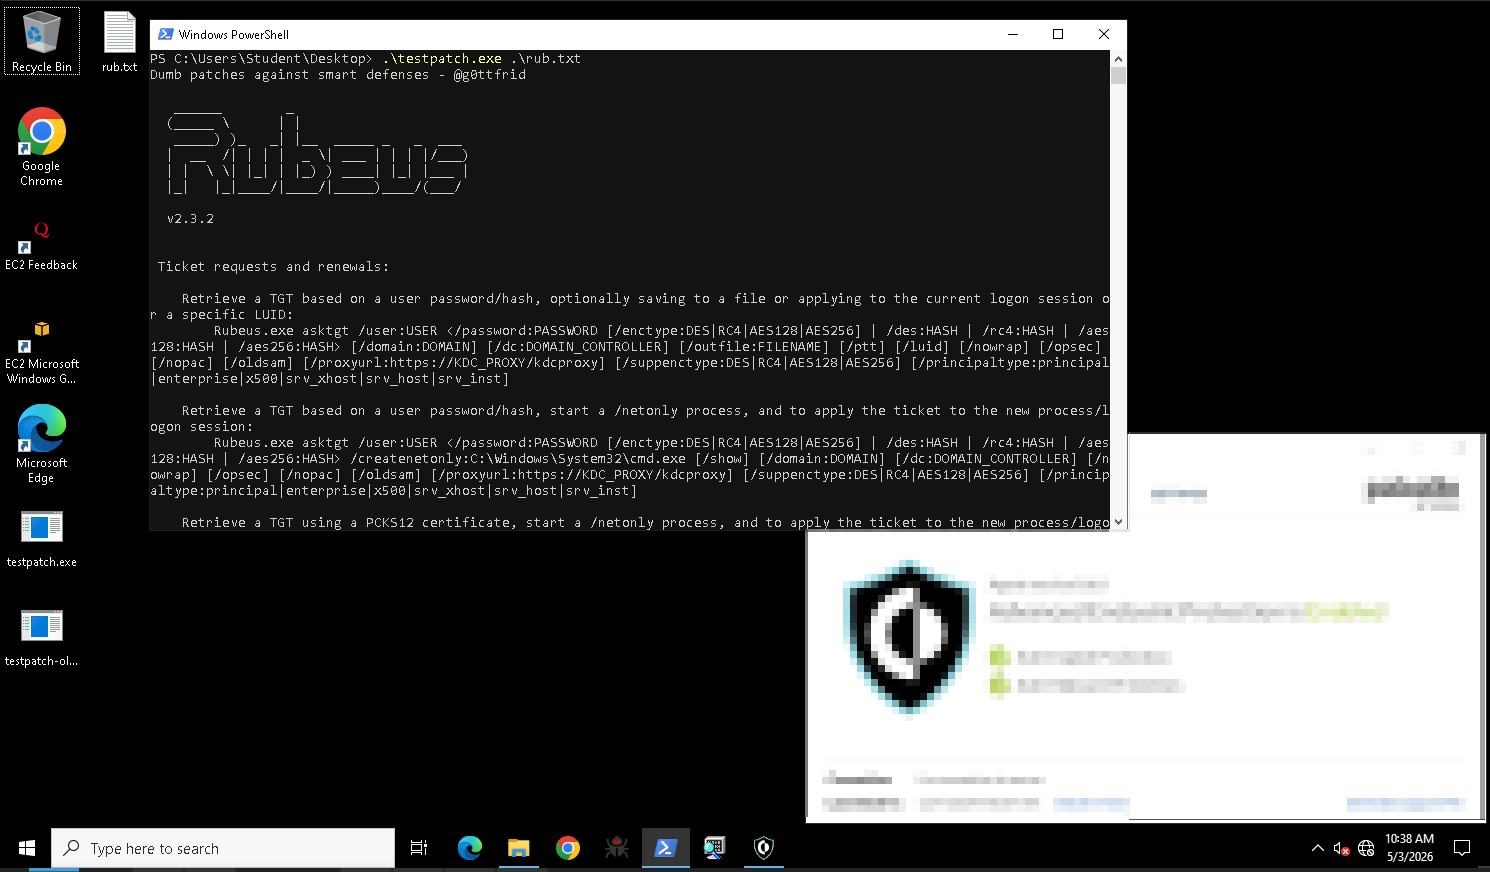This screenshot has height=872, width=1490.
Task: Open Task View from the taskbar
Action: (419, 848)
